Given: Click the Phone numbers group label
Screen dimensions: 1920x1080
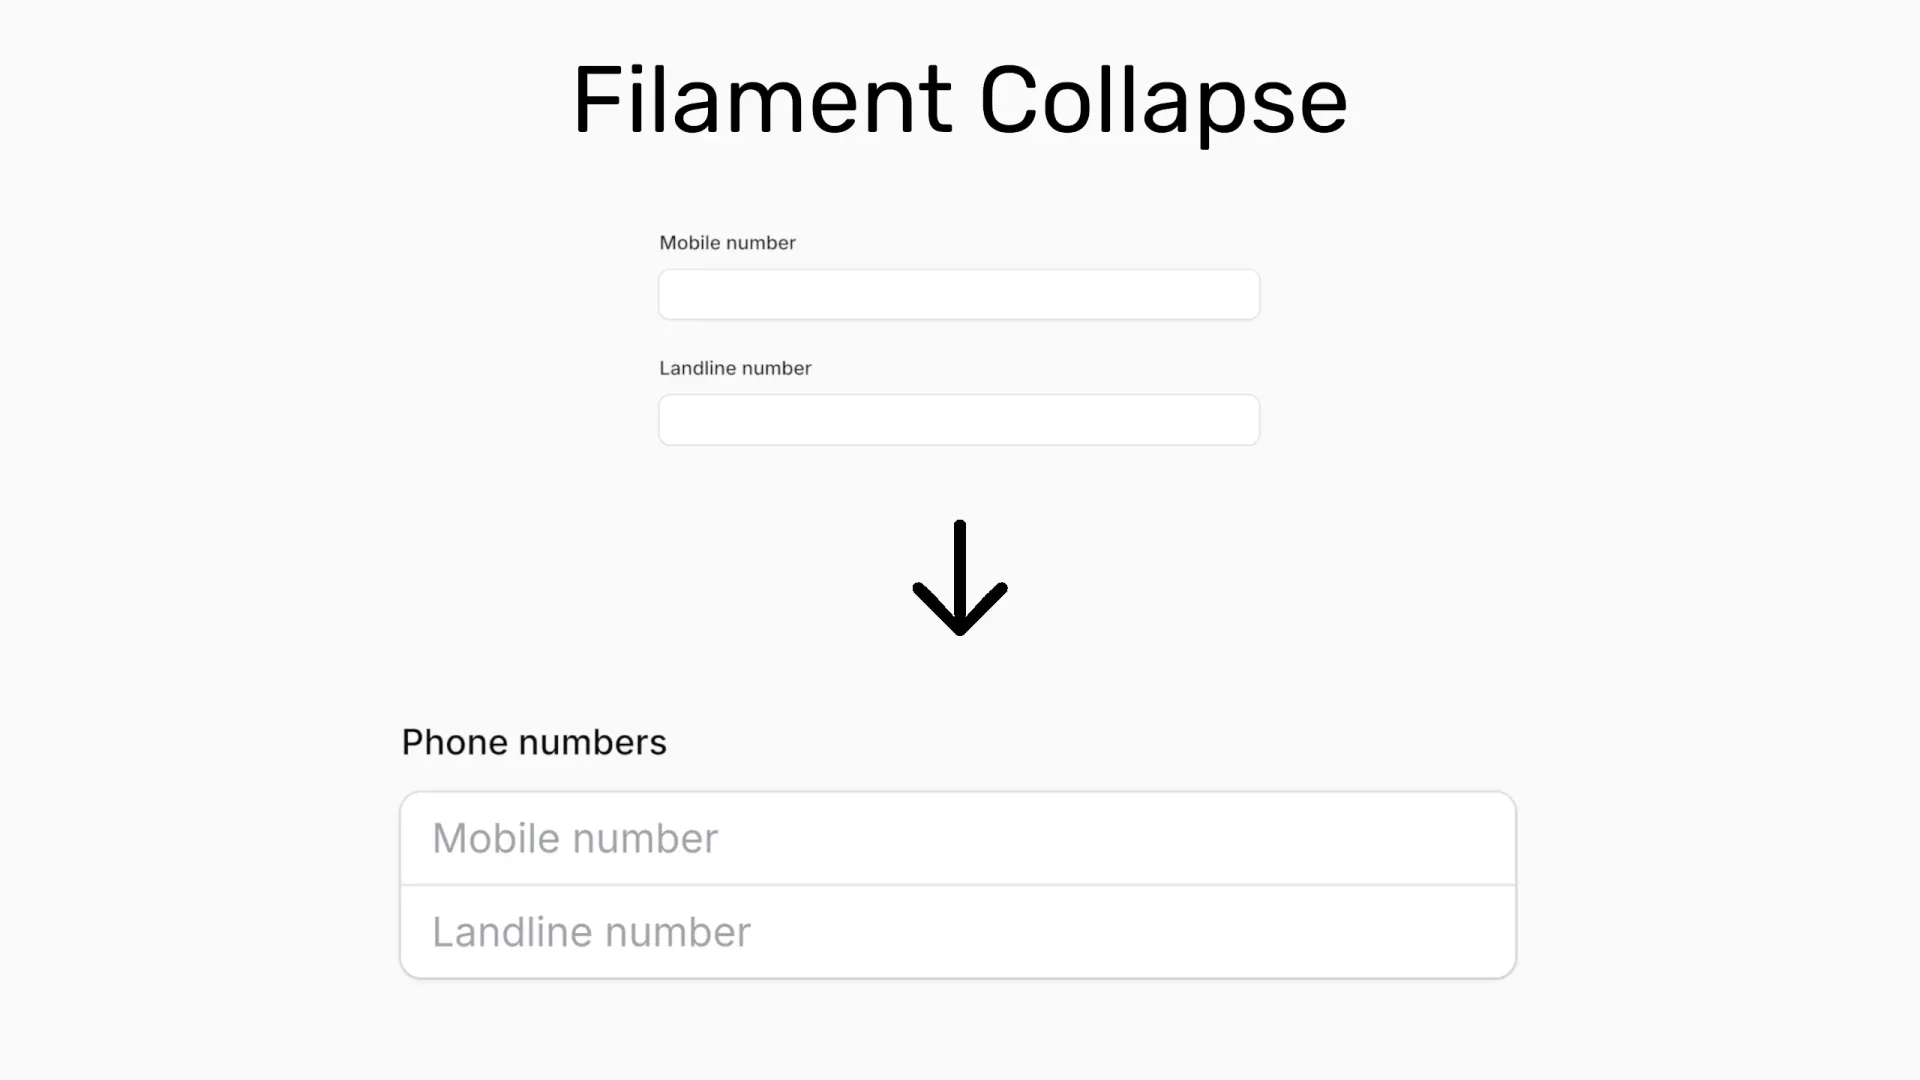Looking at the screenshot, I should [534, 742].
